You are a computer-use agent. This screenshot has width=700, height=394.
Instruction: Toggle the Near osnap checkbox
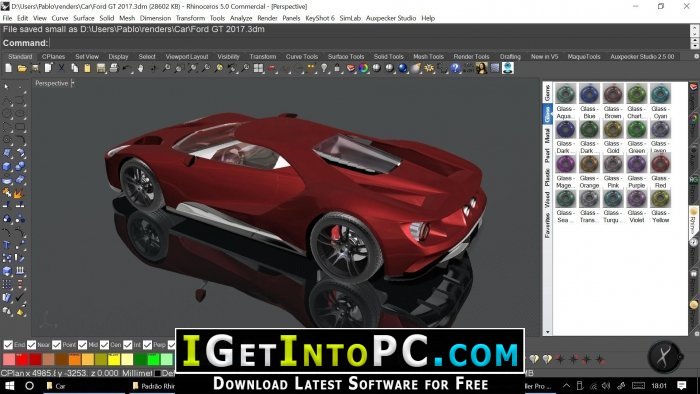[x=31, y=344]
